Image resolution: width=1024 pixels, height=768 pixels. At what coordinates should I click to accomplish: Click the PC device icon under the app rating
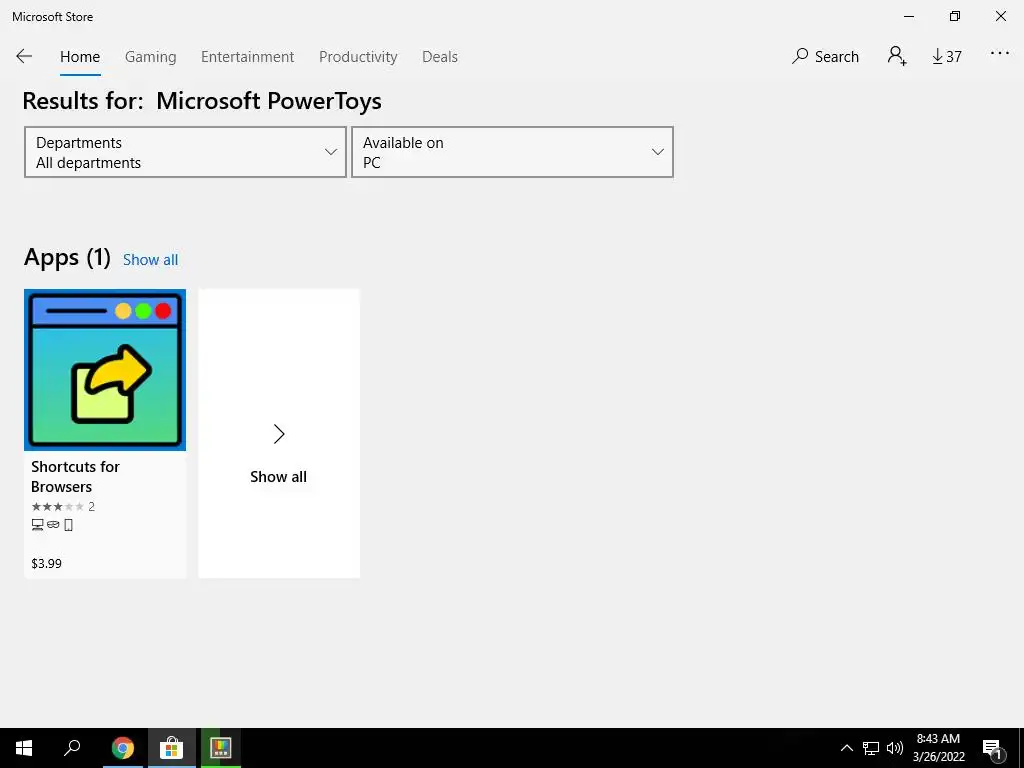[37, 525]
